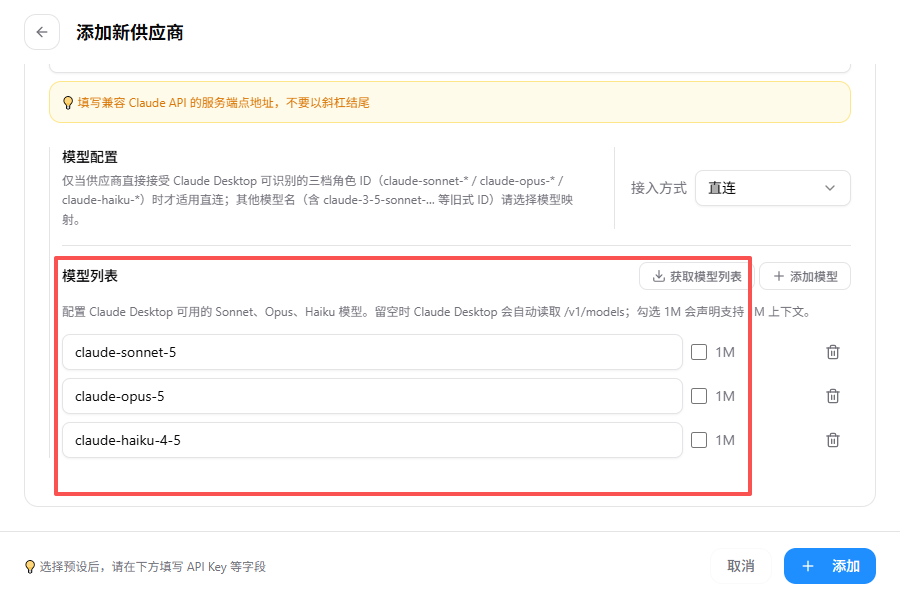Click the 添加模型 button
The height and width of the screenshot is (600, 900).
click(x=805, y=277)
